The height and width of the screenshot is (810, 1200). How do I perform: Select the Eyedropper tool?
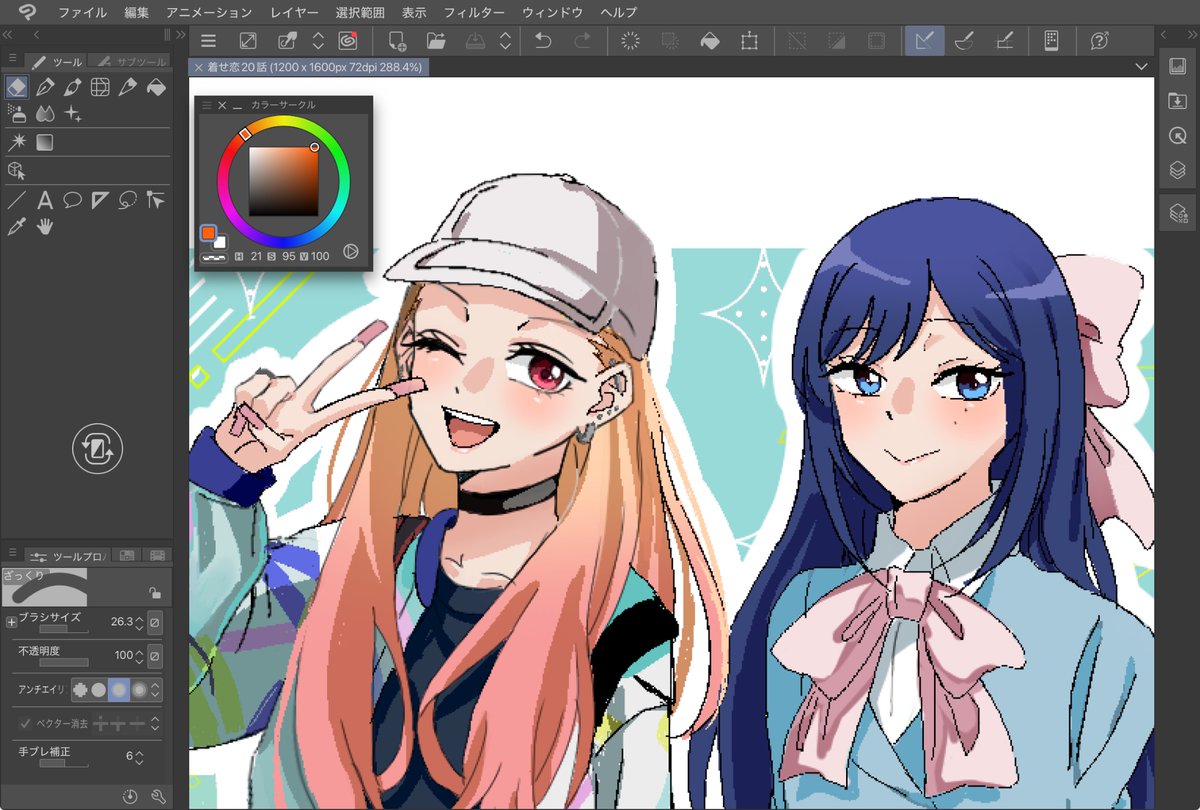pos(16,227)
